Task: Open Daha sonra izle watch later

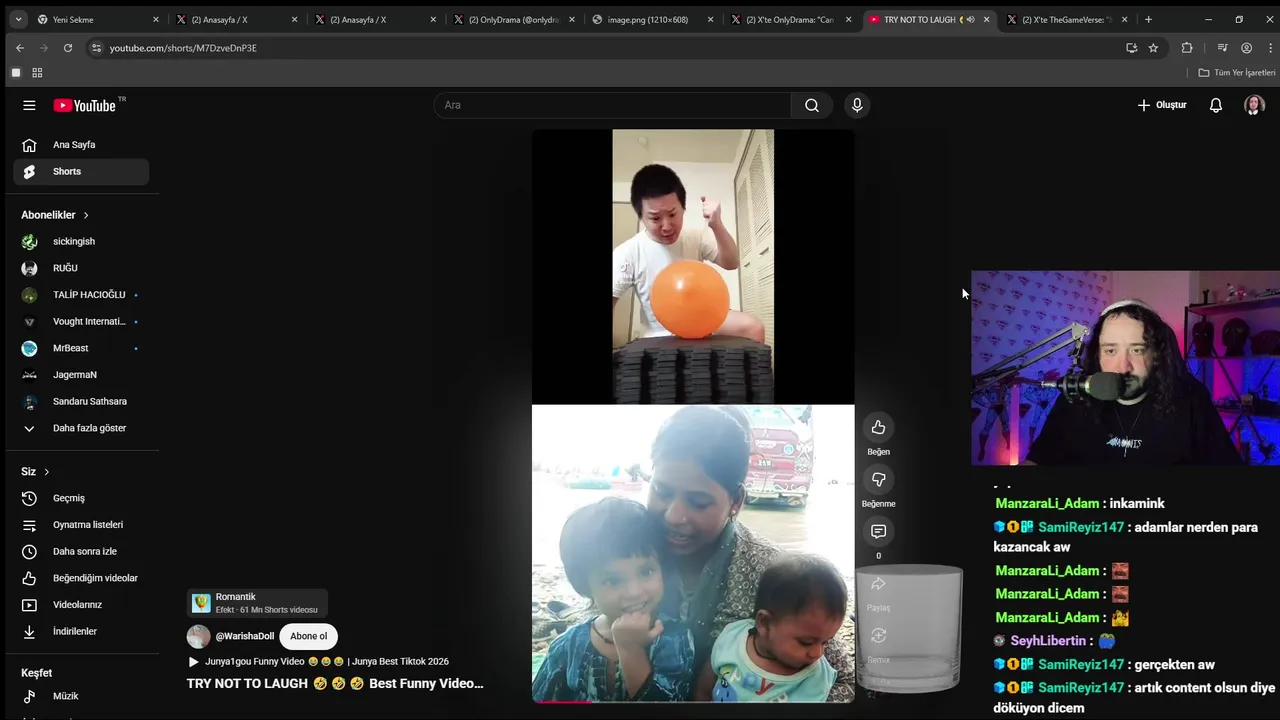Action: (x=81, y=552)
